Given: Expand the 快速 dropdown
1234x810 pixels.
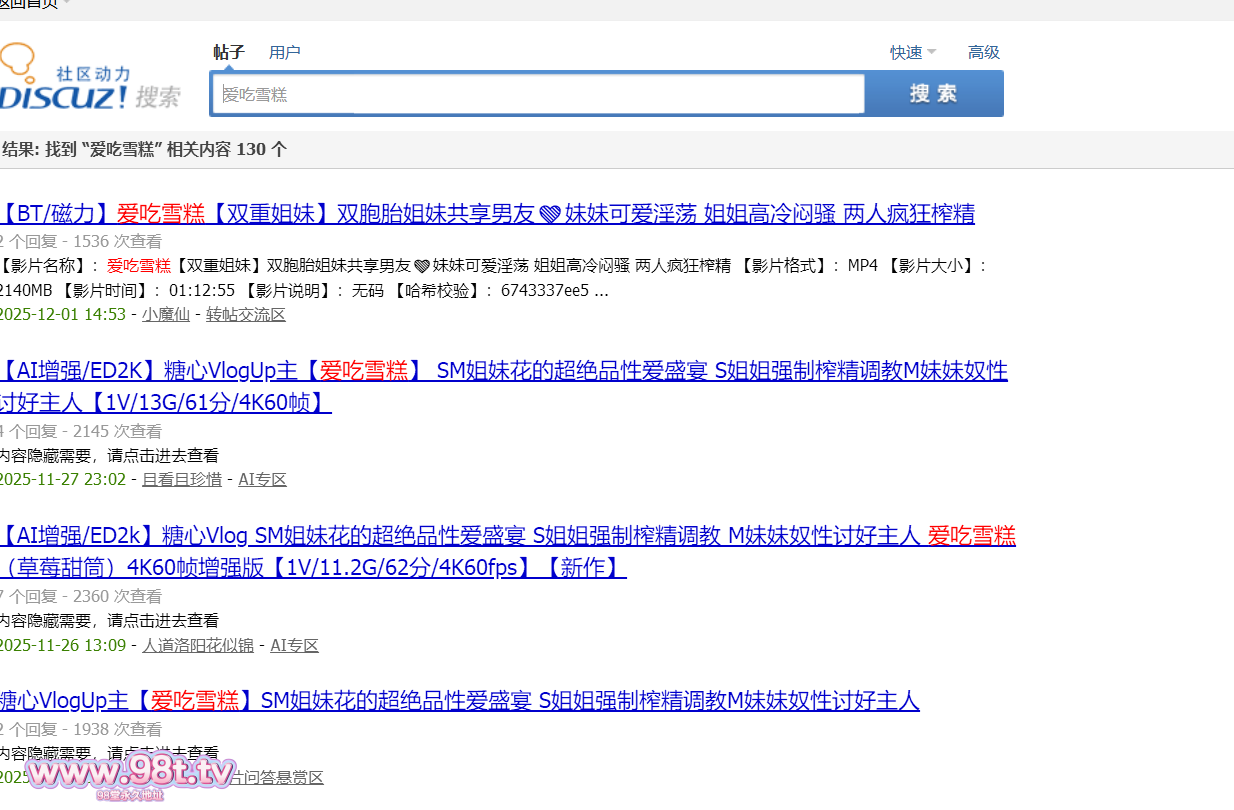Looking at the screenshot, I should 906,53.
